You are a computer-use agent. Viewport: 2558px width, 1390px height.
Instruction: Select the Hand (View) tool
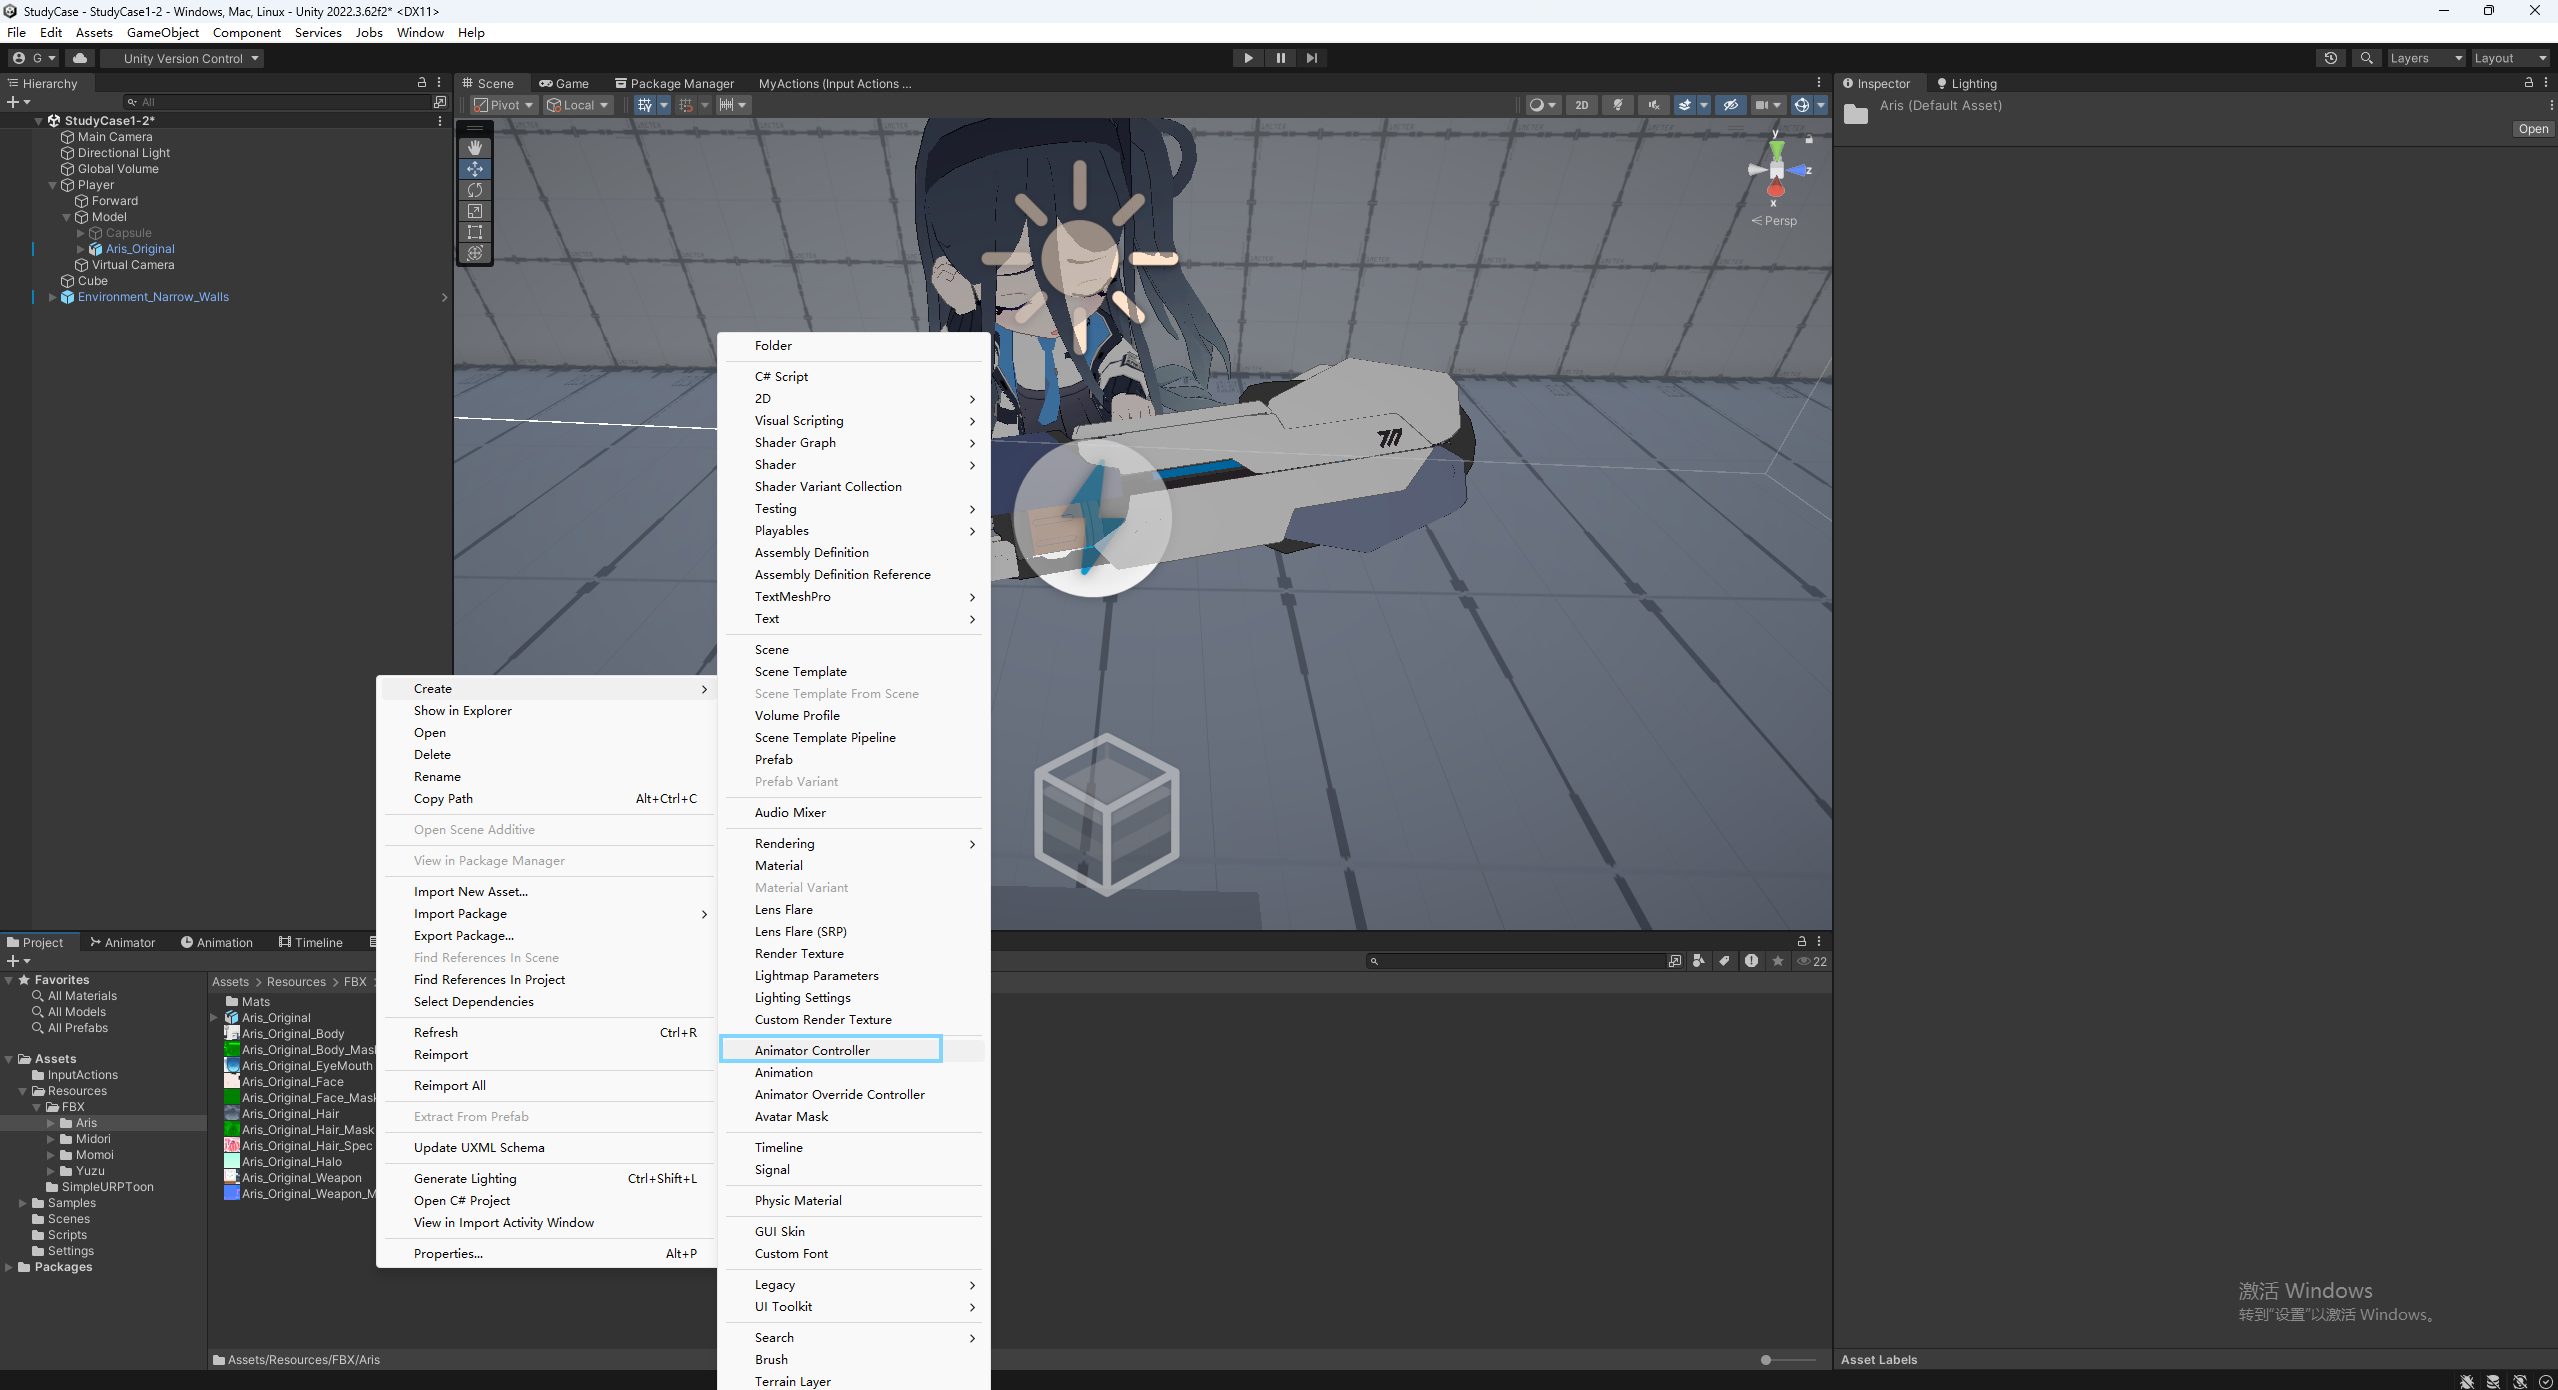[475, 148]
